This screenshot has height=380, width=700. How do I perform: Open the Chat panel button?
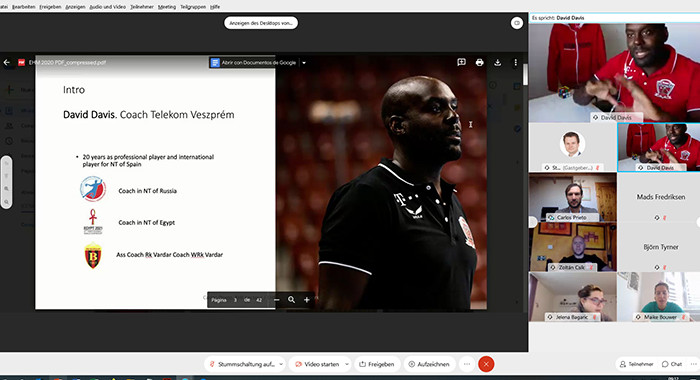pos(672,364)
